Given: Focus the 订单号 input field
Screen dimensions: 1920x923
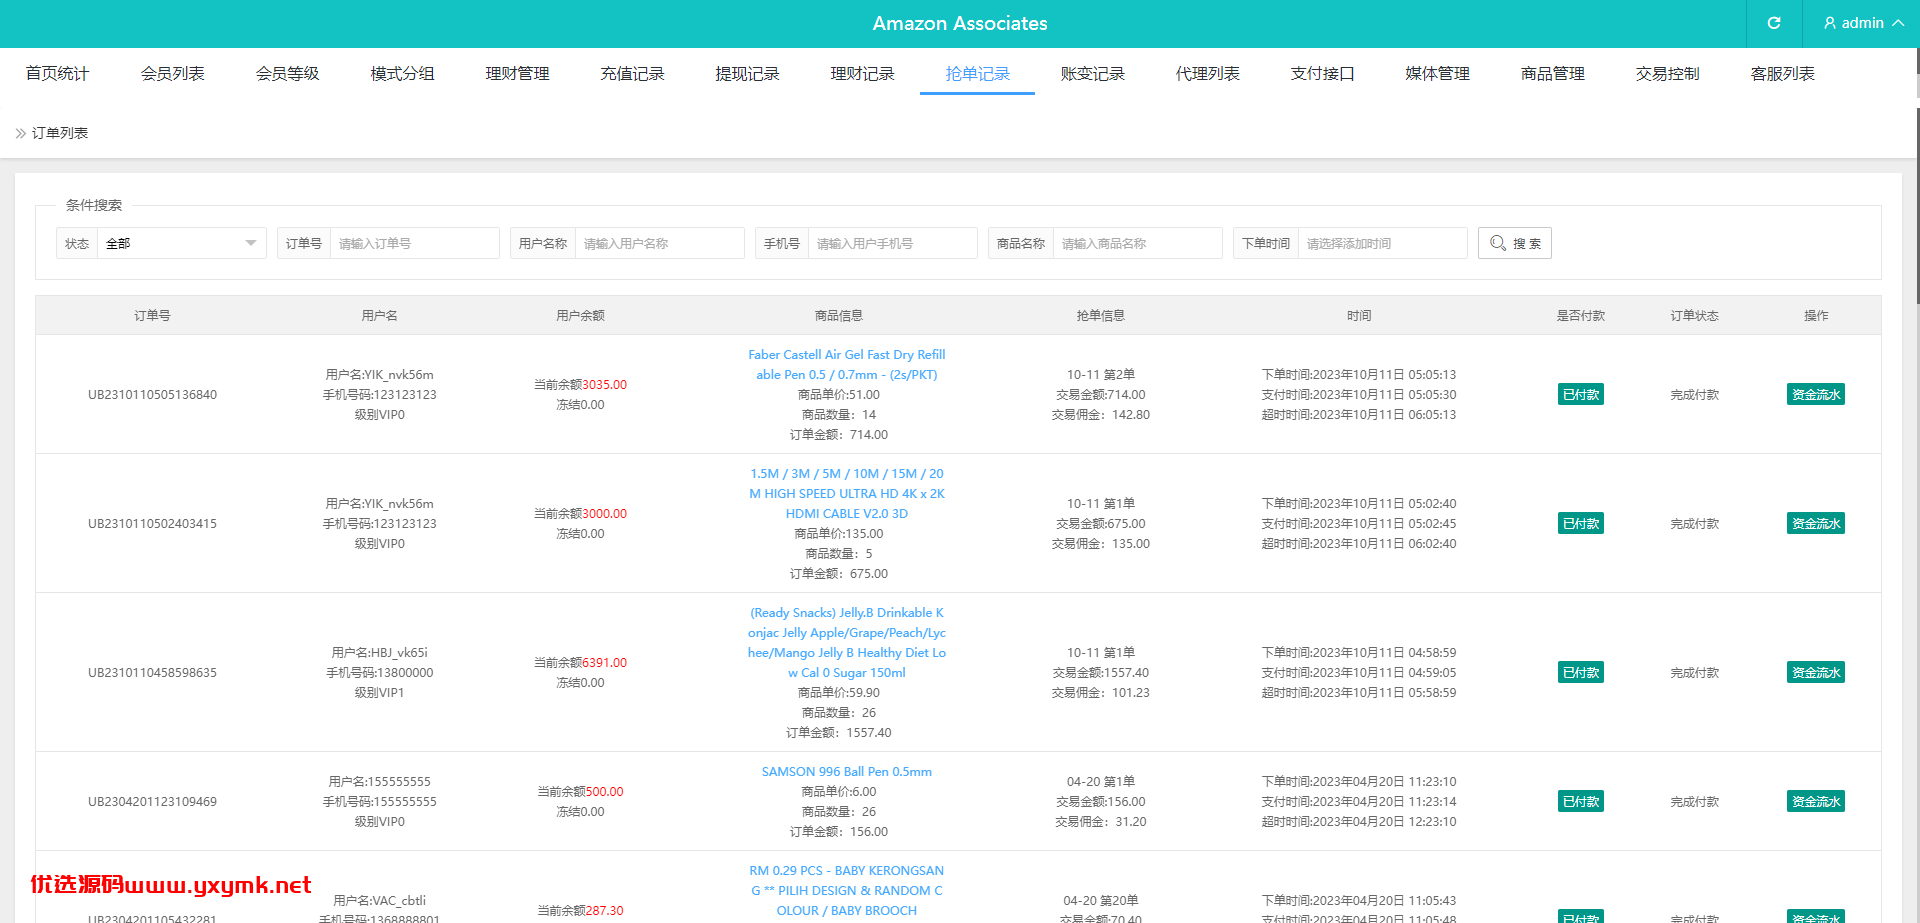Looking at the screenshot, I should [414, 243].
